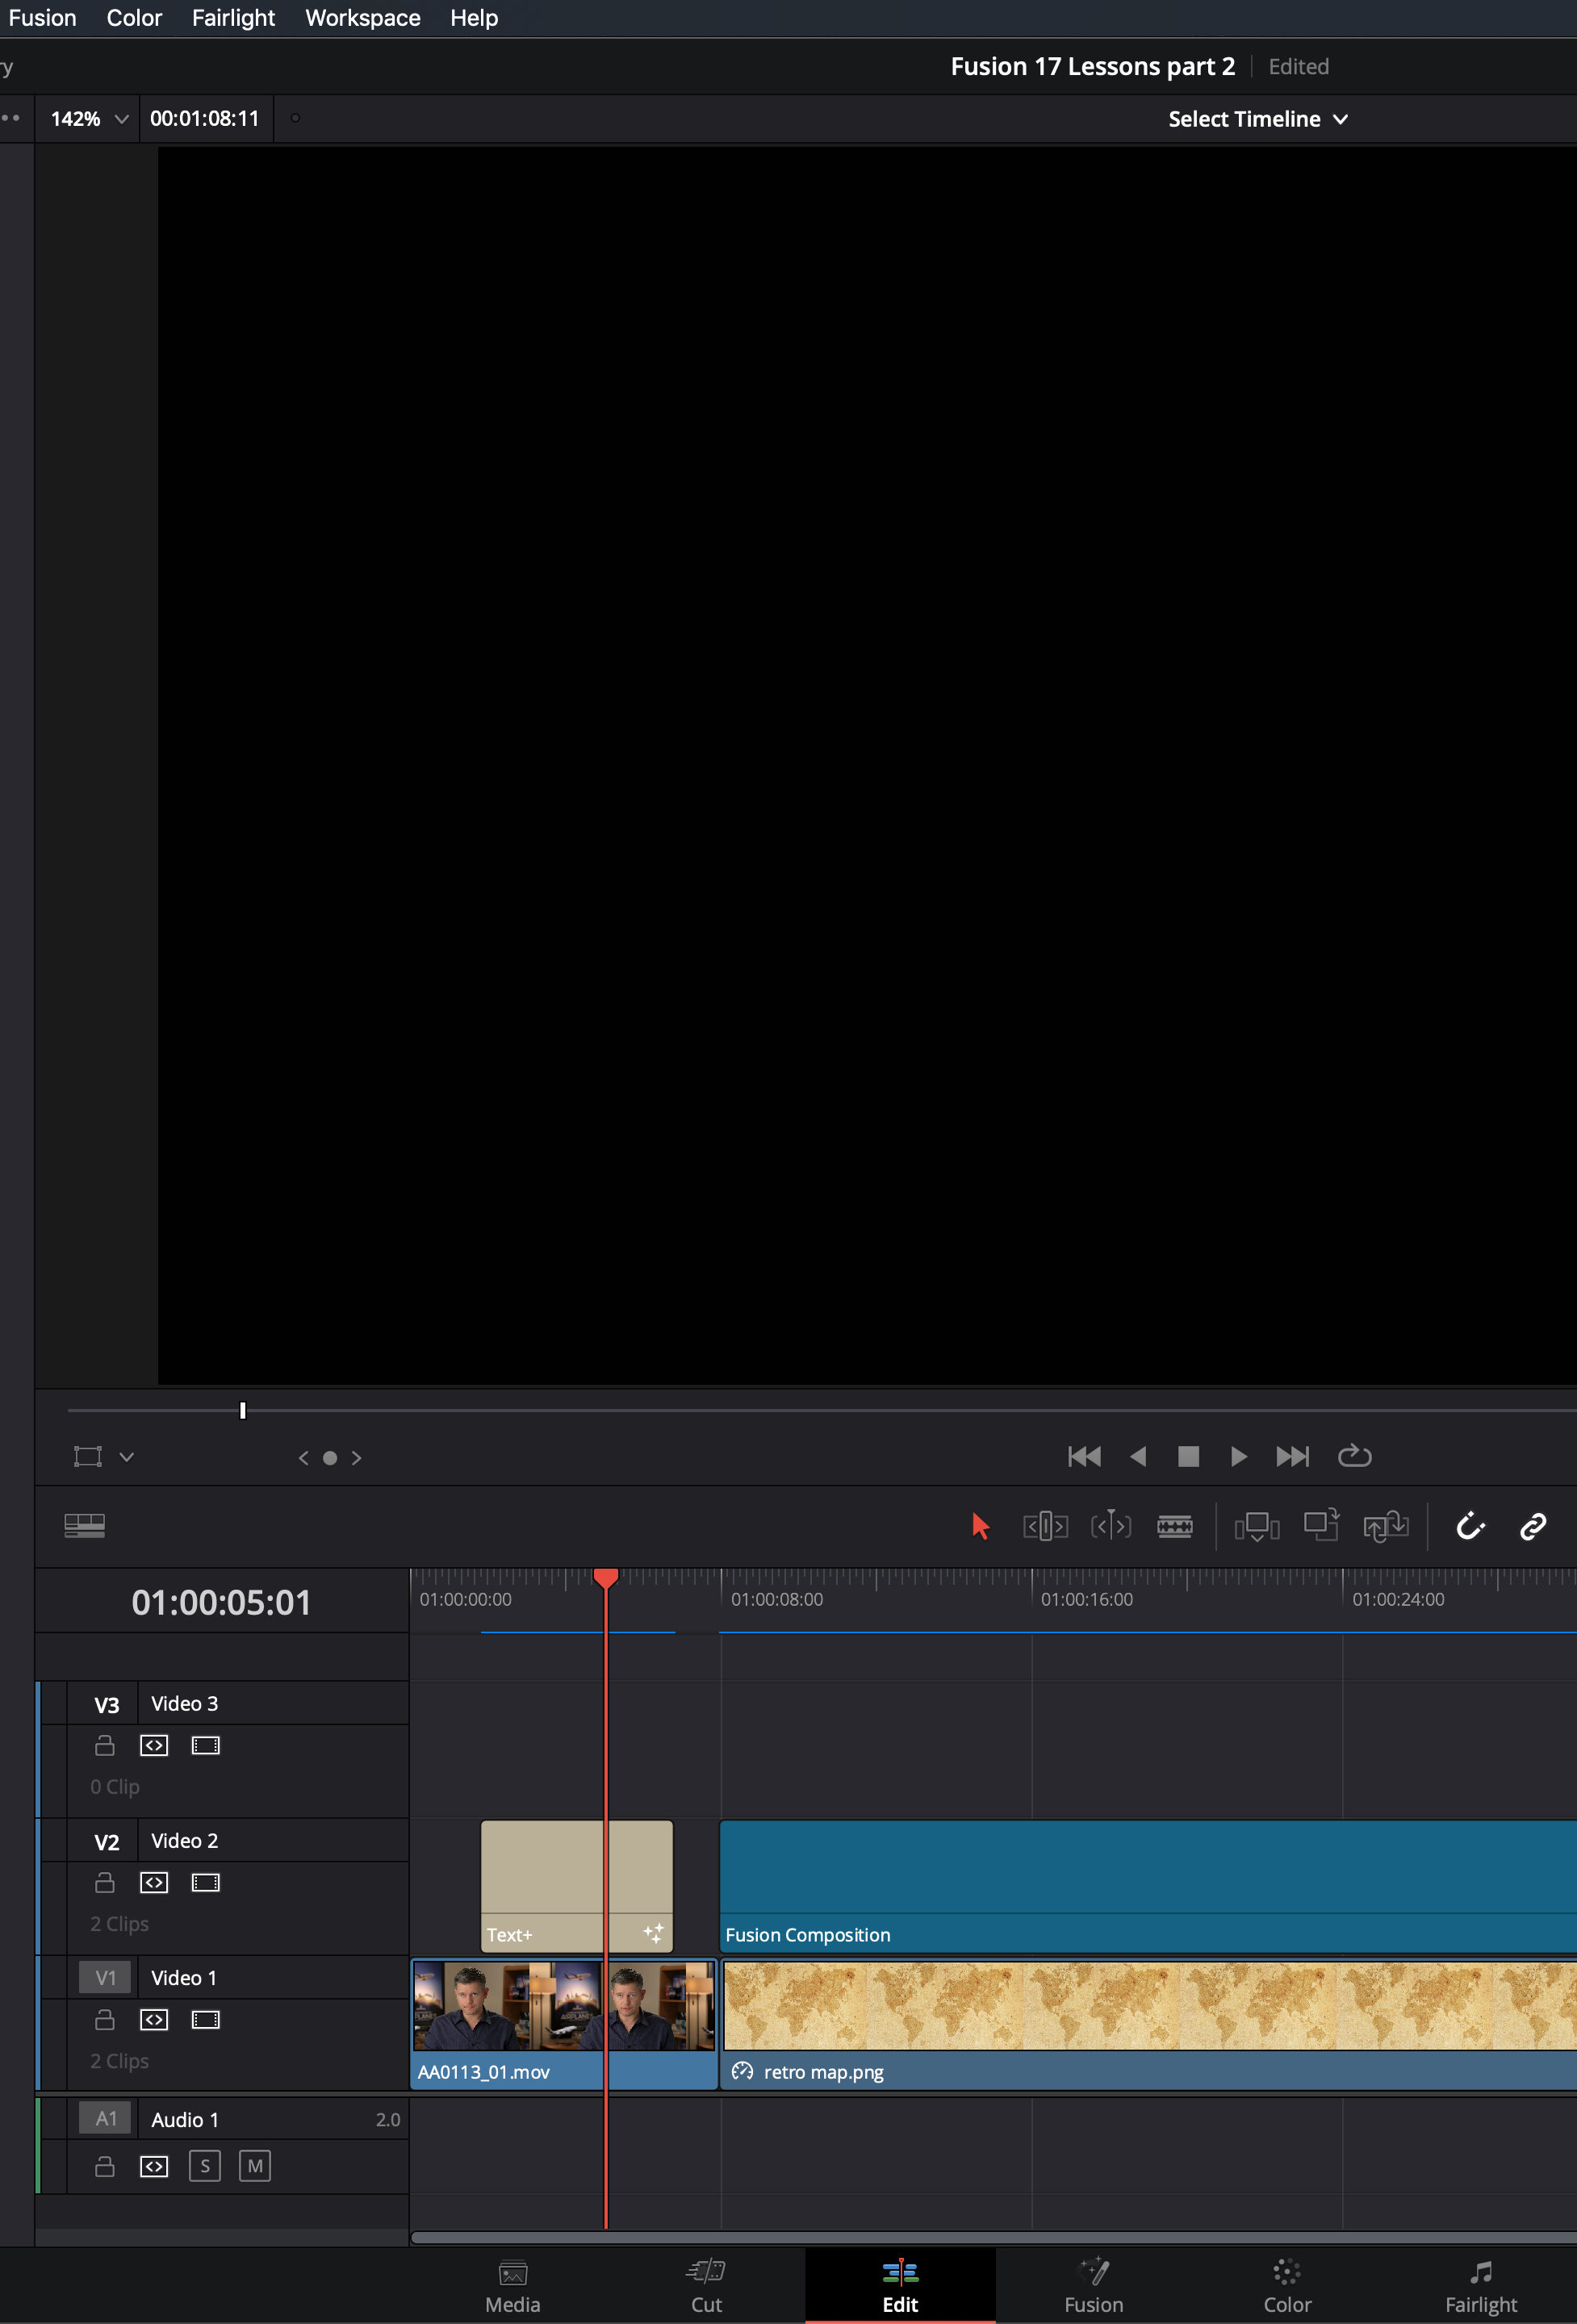Select the retro map.png clip

click(x=1149, y=2023)
